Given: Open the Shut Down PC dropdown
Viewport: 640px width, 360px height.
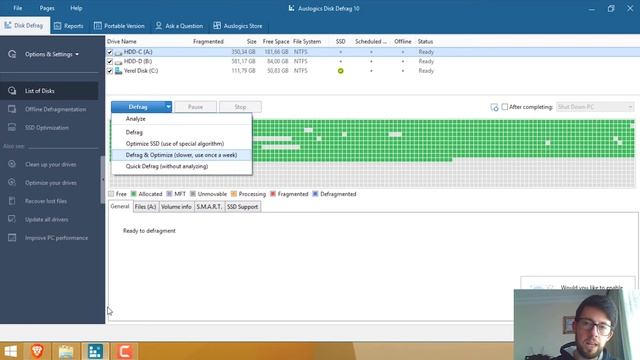Looking at the screenshot, I should [x=595, y=107].
